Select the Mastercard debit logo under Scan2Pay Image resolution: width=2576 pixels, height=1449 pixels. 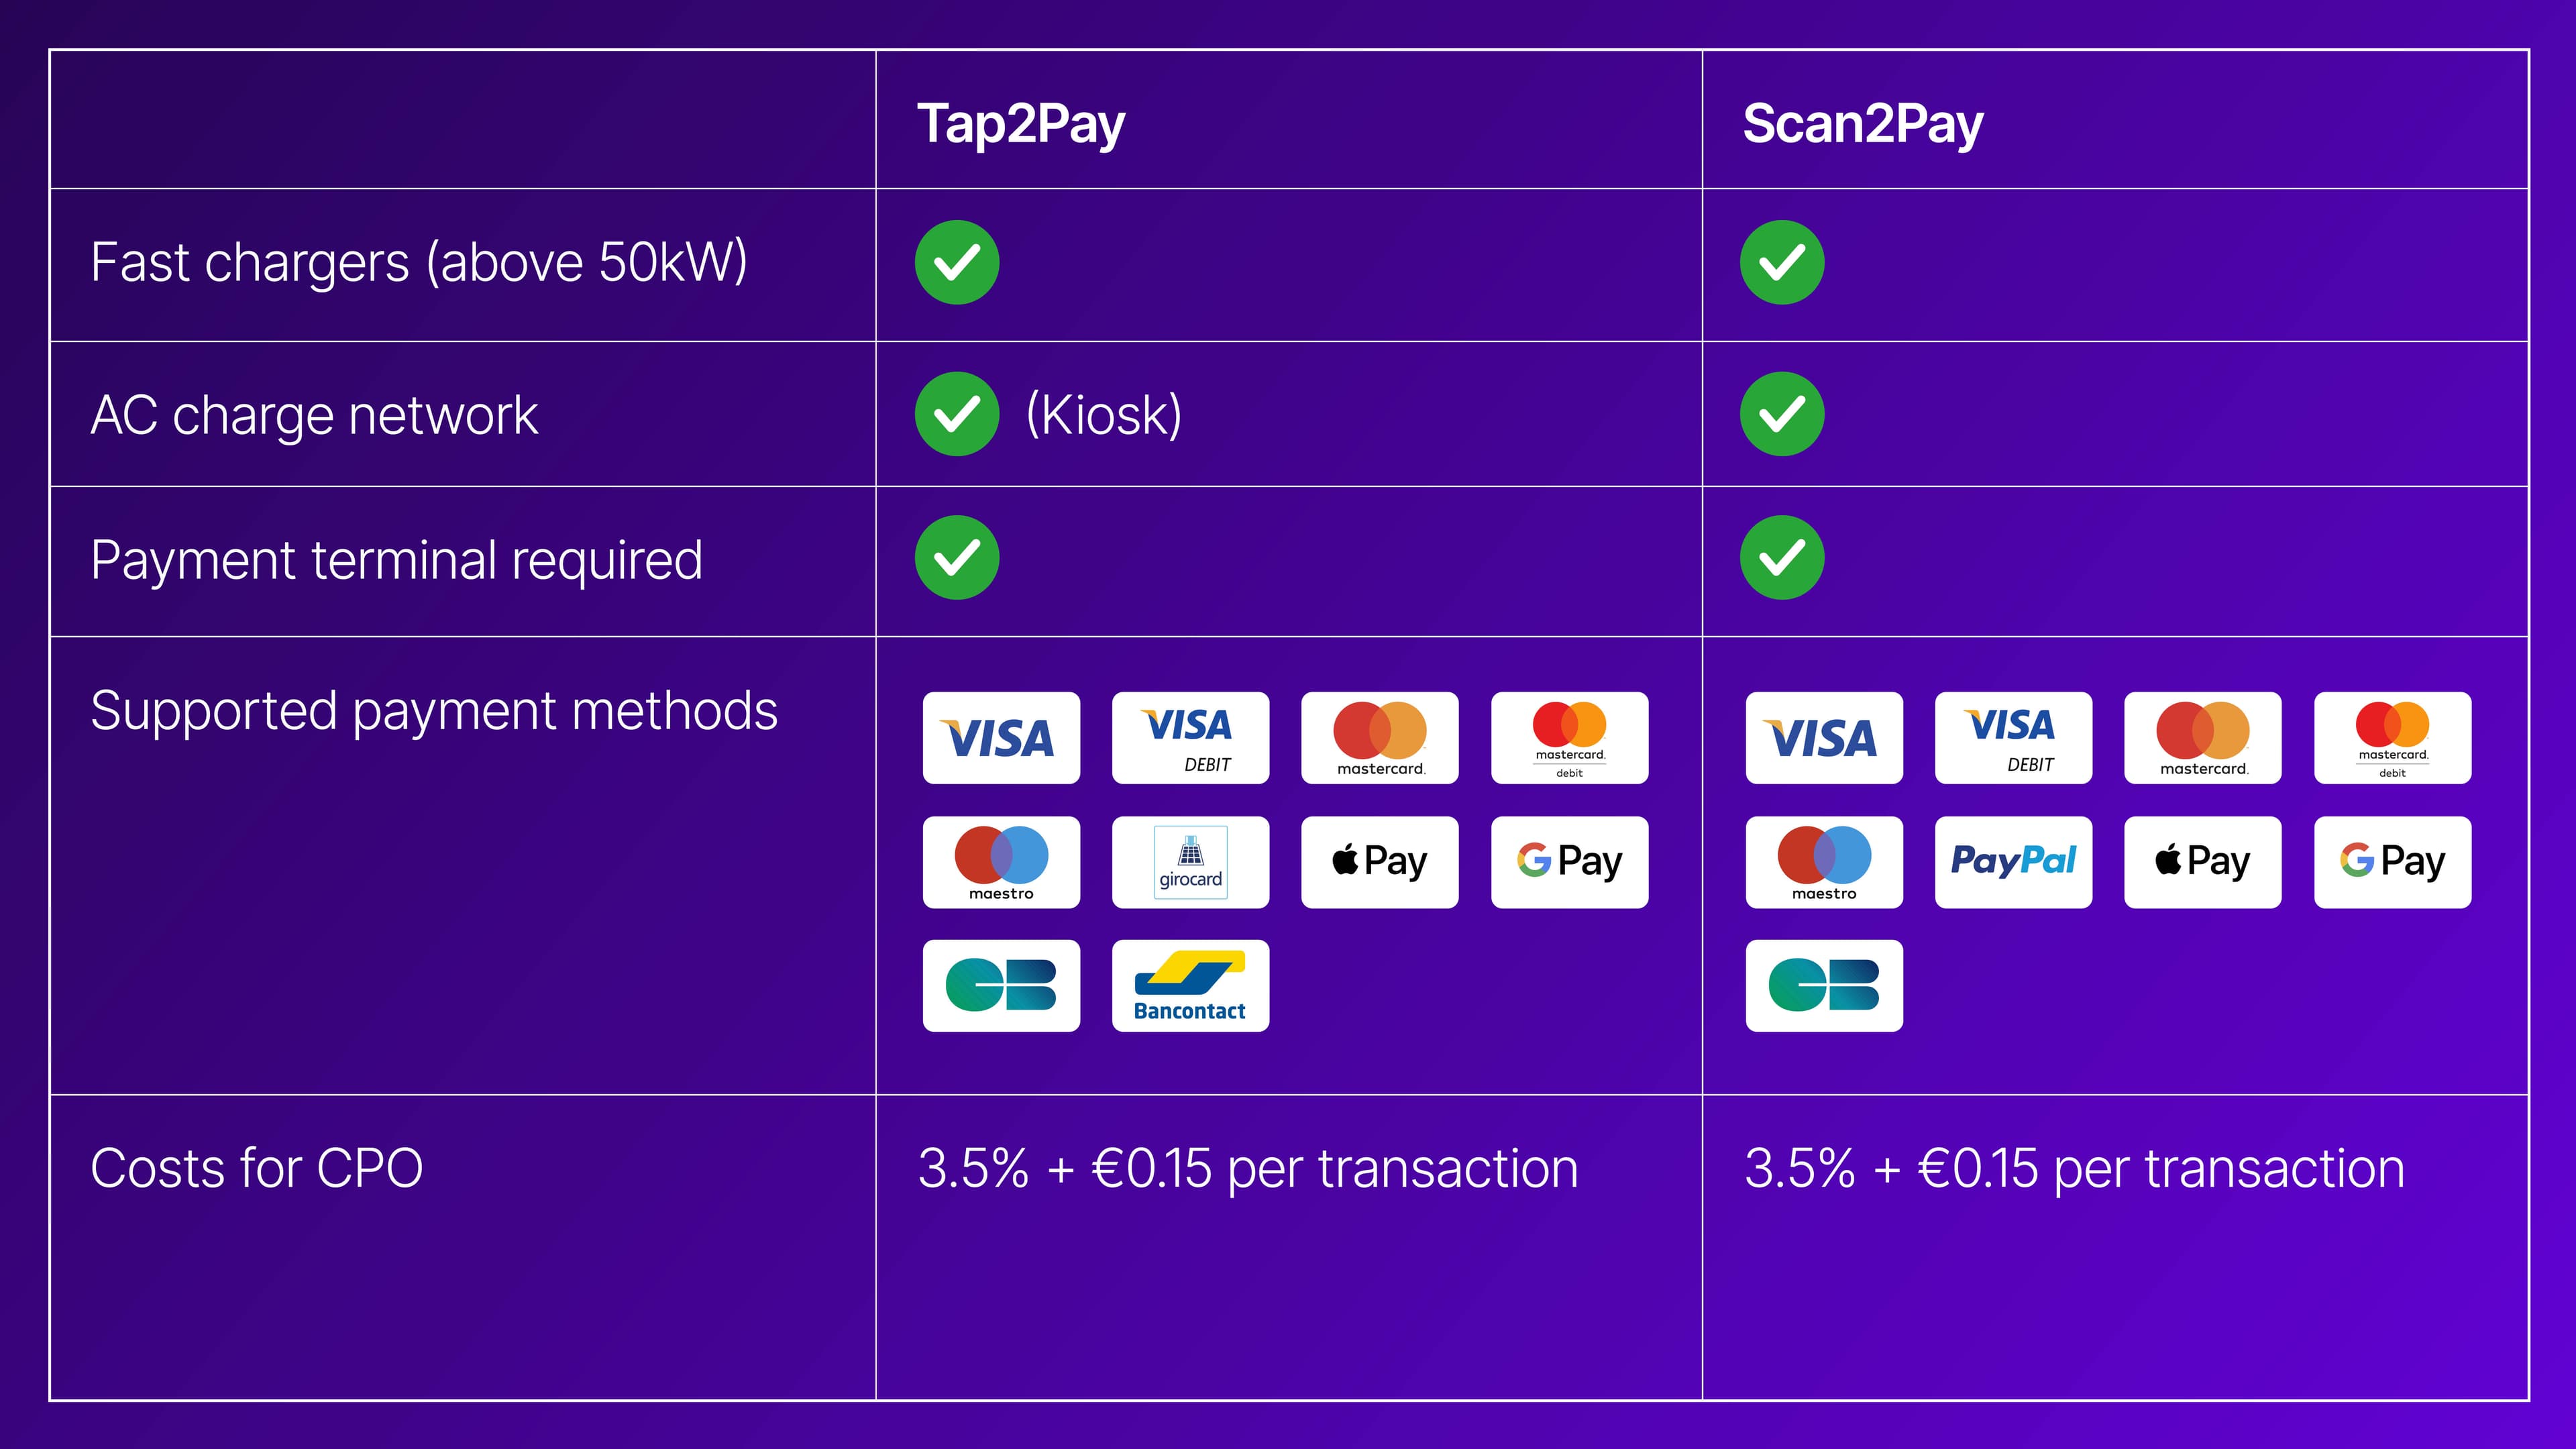(x=2392, y=738)
